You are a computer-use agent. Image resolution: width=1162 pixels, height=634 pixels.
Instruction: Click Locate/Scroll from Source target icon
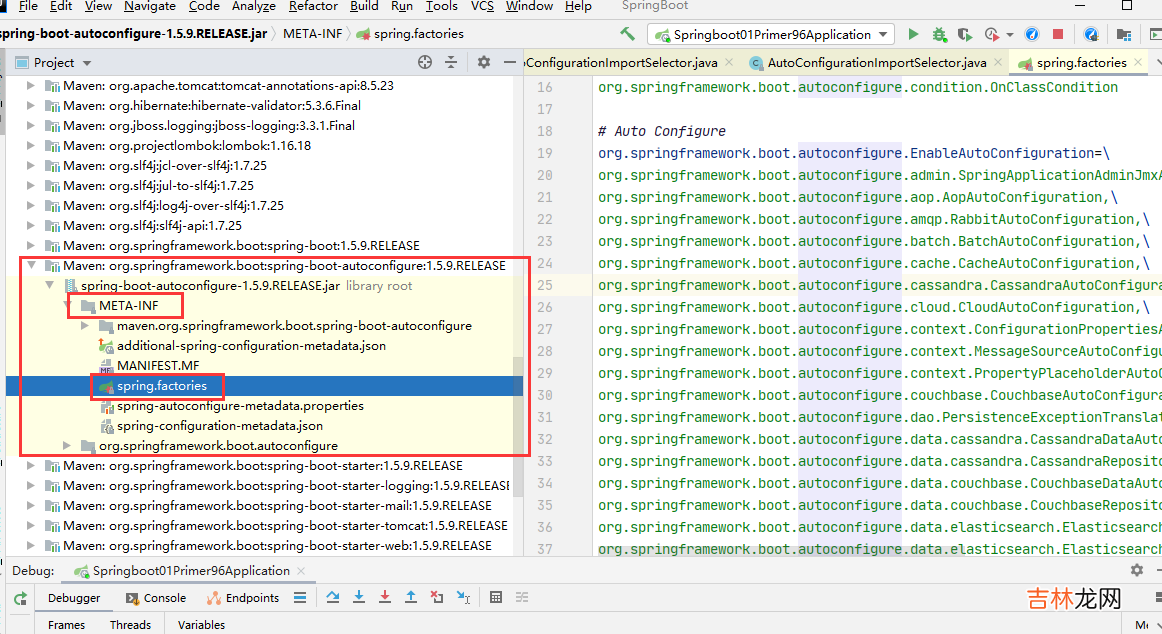click(x=425, y=62)
